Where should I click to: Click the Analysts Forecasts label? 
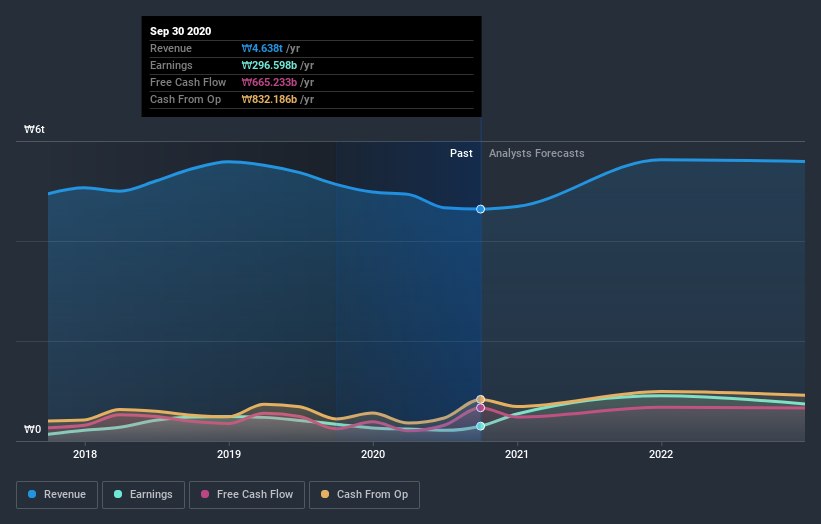tap(537, 153)
